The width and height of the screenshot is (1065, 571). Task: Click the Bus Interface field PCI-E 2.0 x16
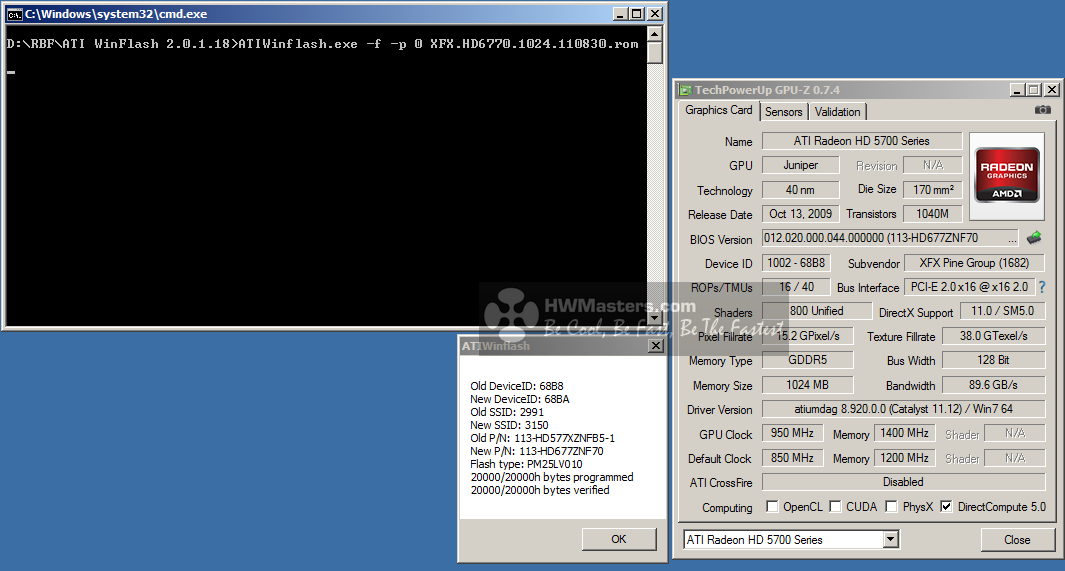pos(969,287)
